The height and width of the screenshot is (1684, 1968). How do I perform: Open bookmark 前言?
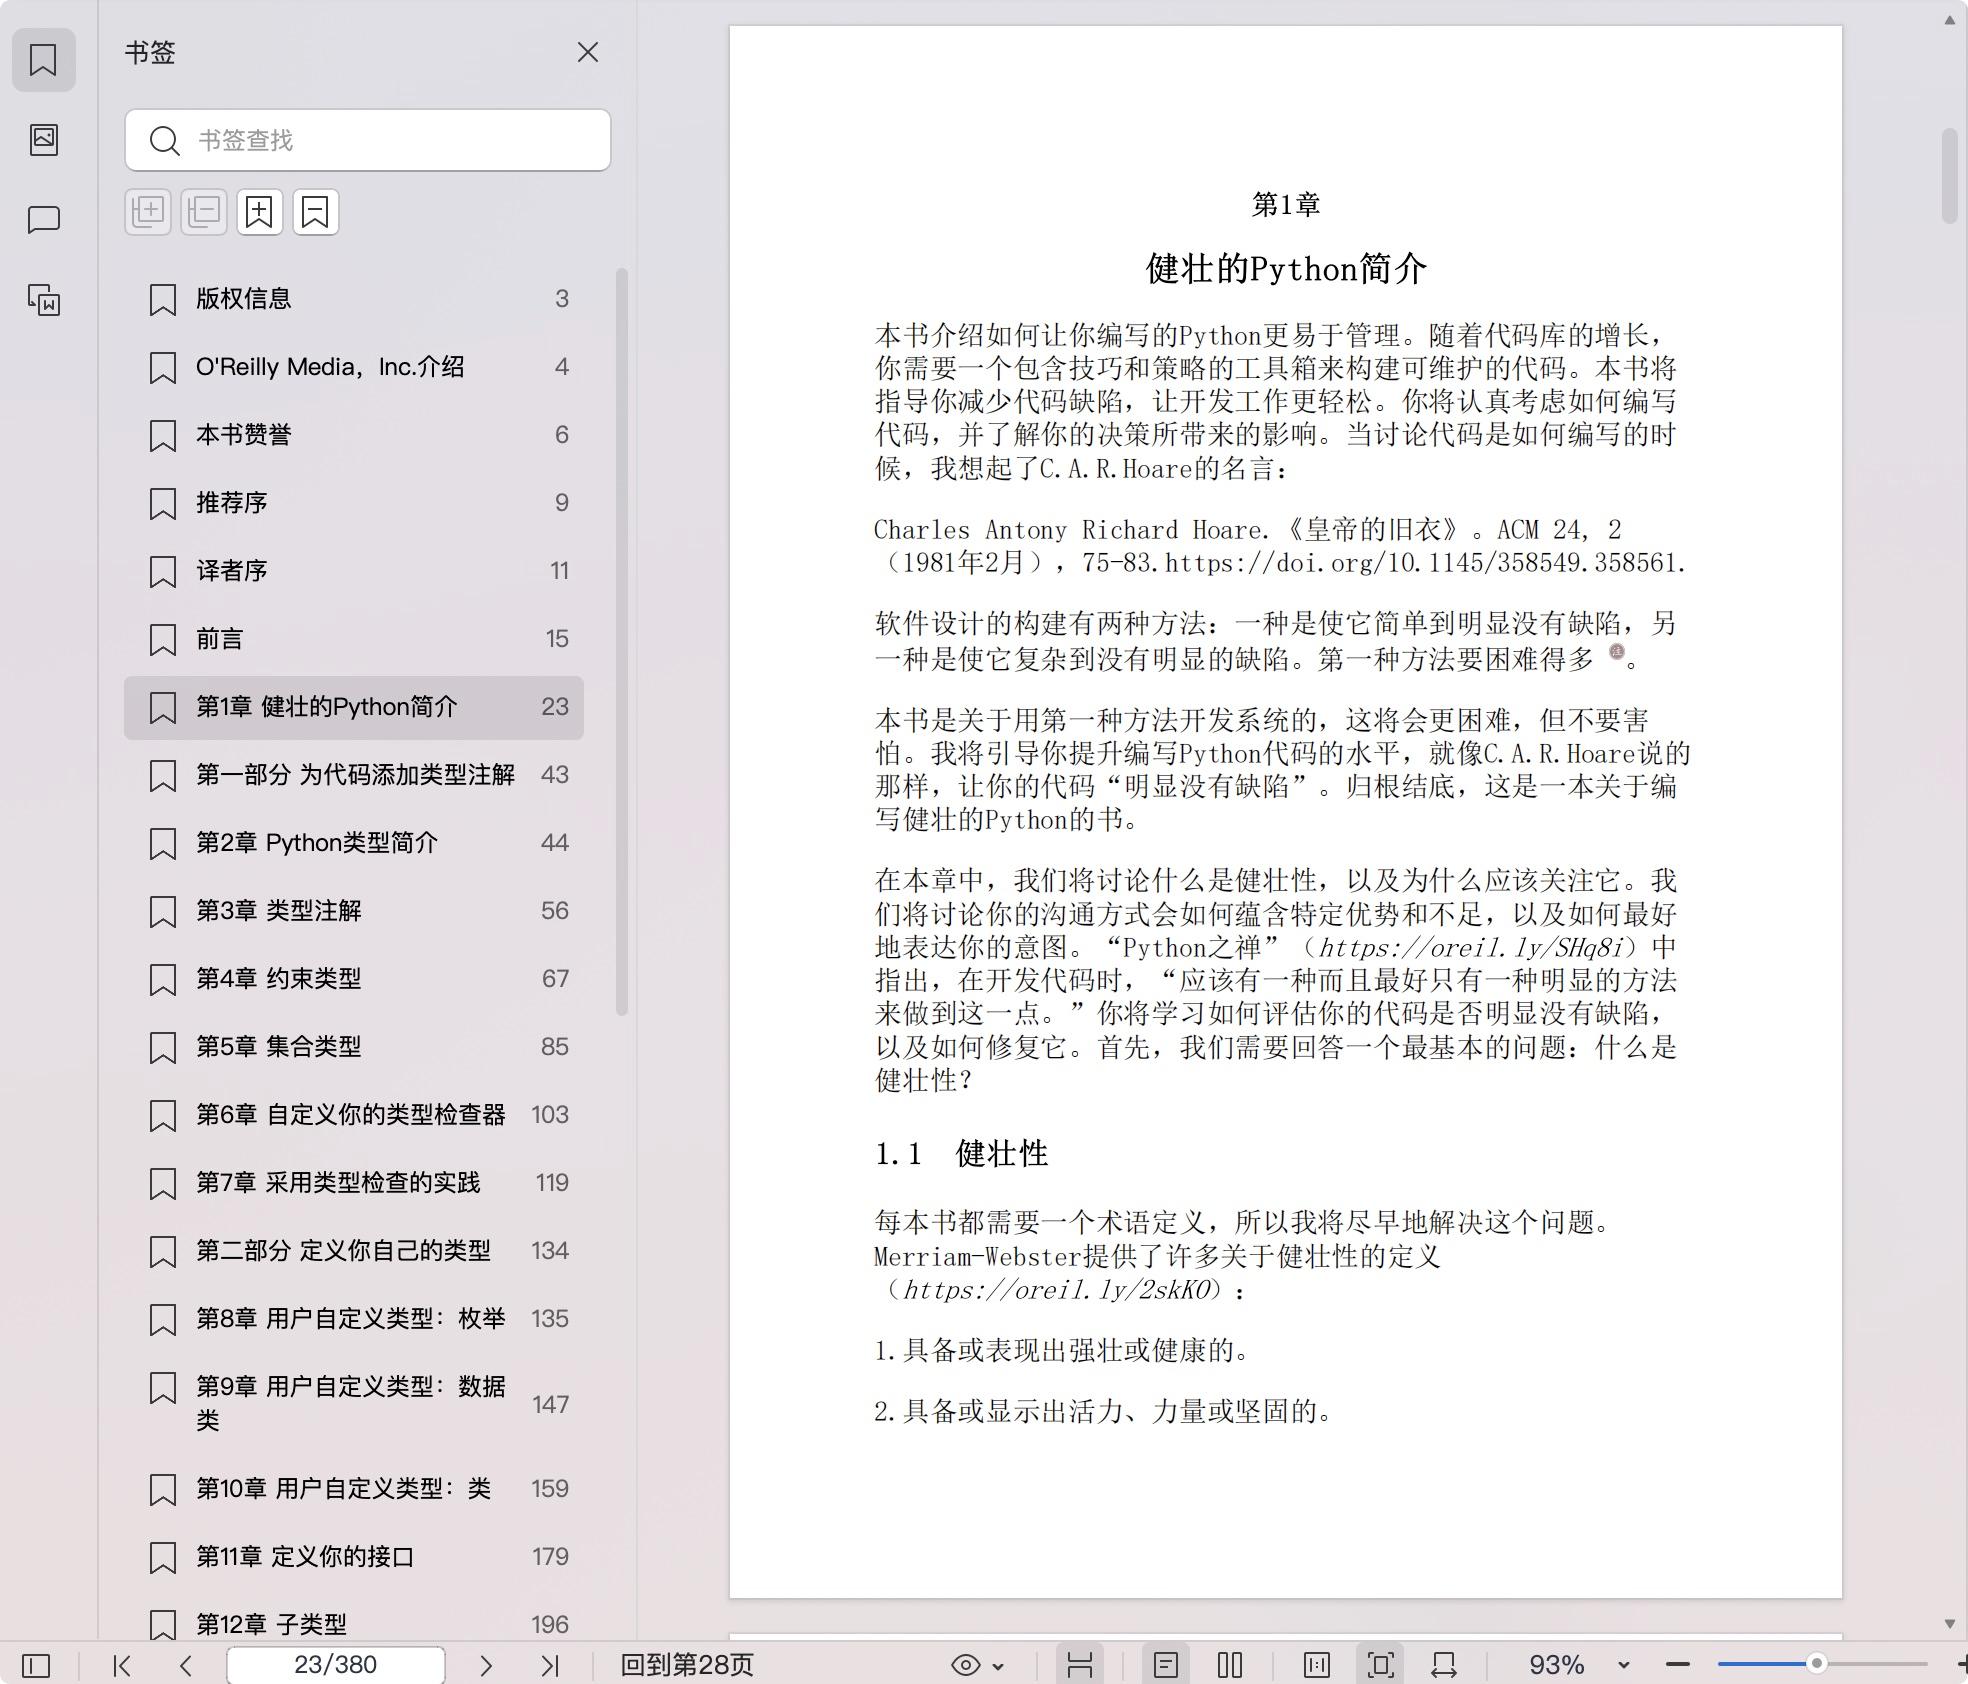(354, 638)
